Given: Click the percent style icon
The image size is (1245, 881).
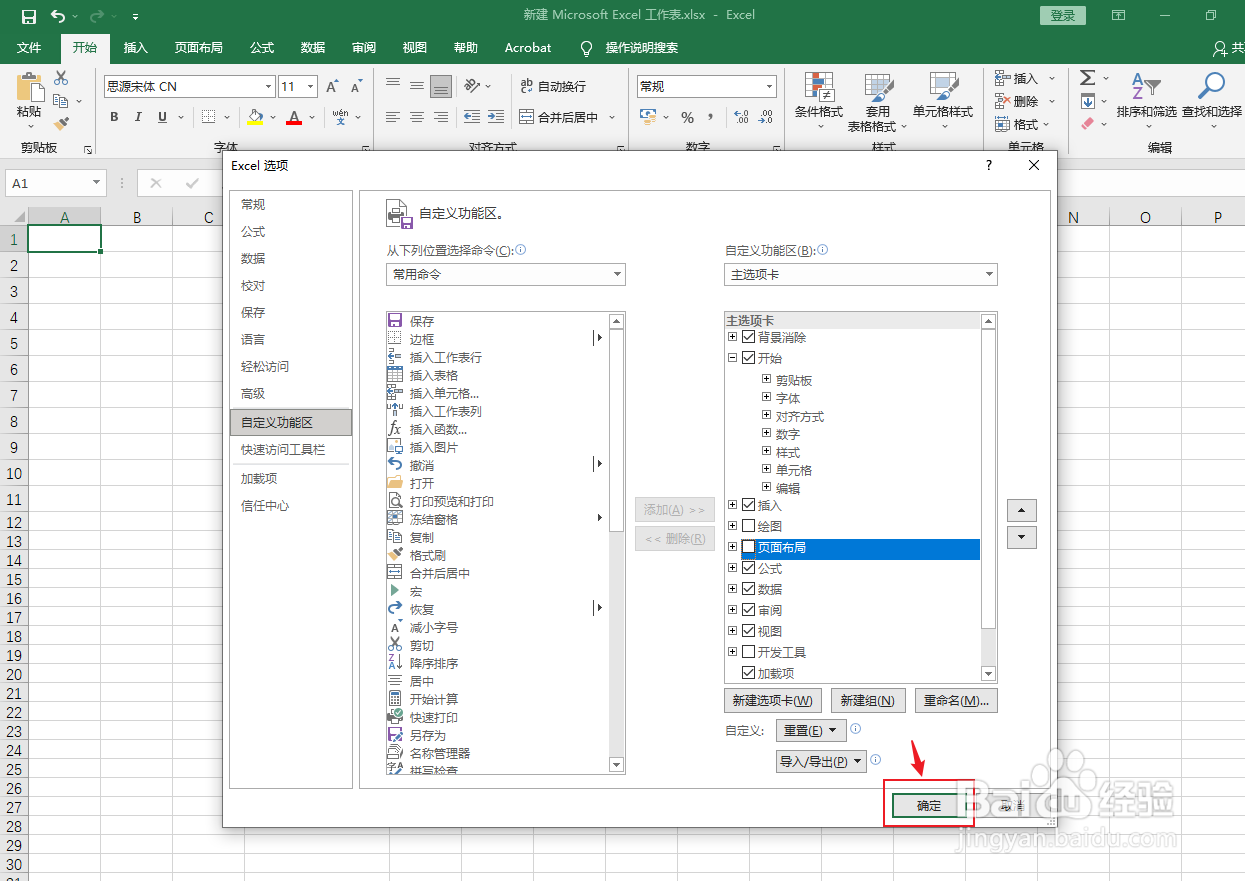Looking at the screenshot, I should pyautogui.click(x=687, y=117).
